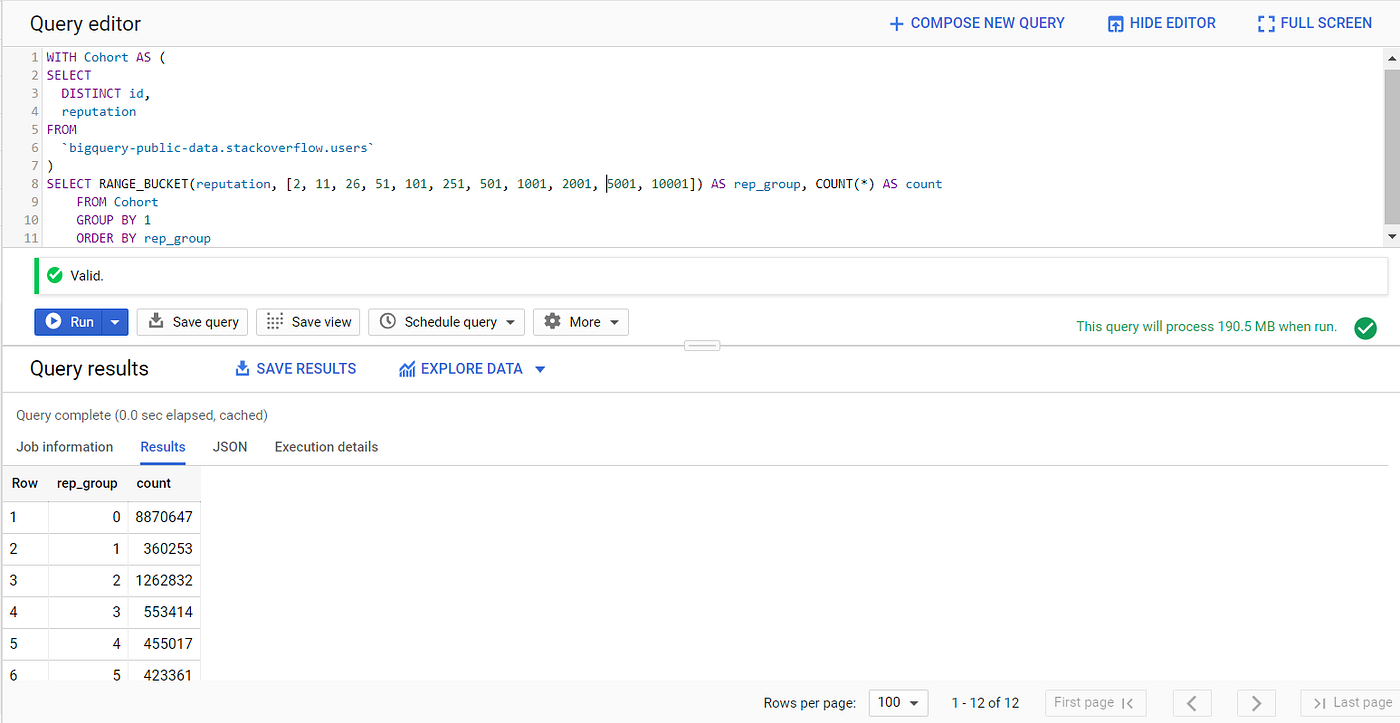Click the next page arrow
Viewport: 1400px width, 723px height.
coord(1256,703)
